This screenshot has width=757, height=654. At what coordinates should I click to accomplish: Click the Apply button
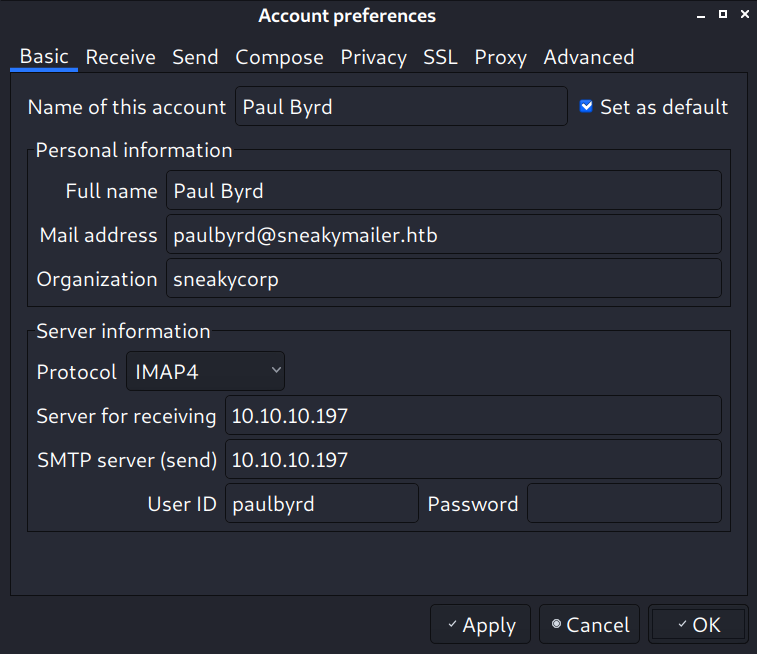[480, 625]
